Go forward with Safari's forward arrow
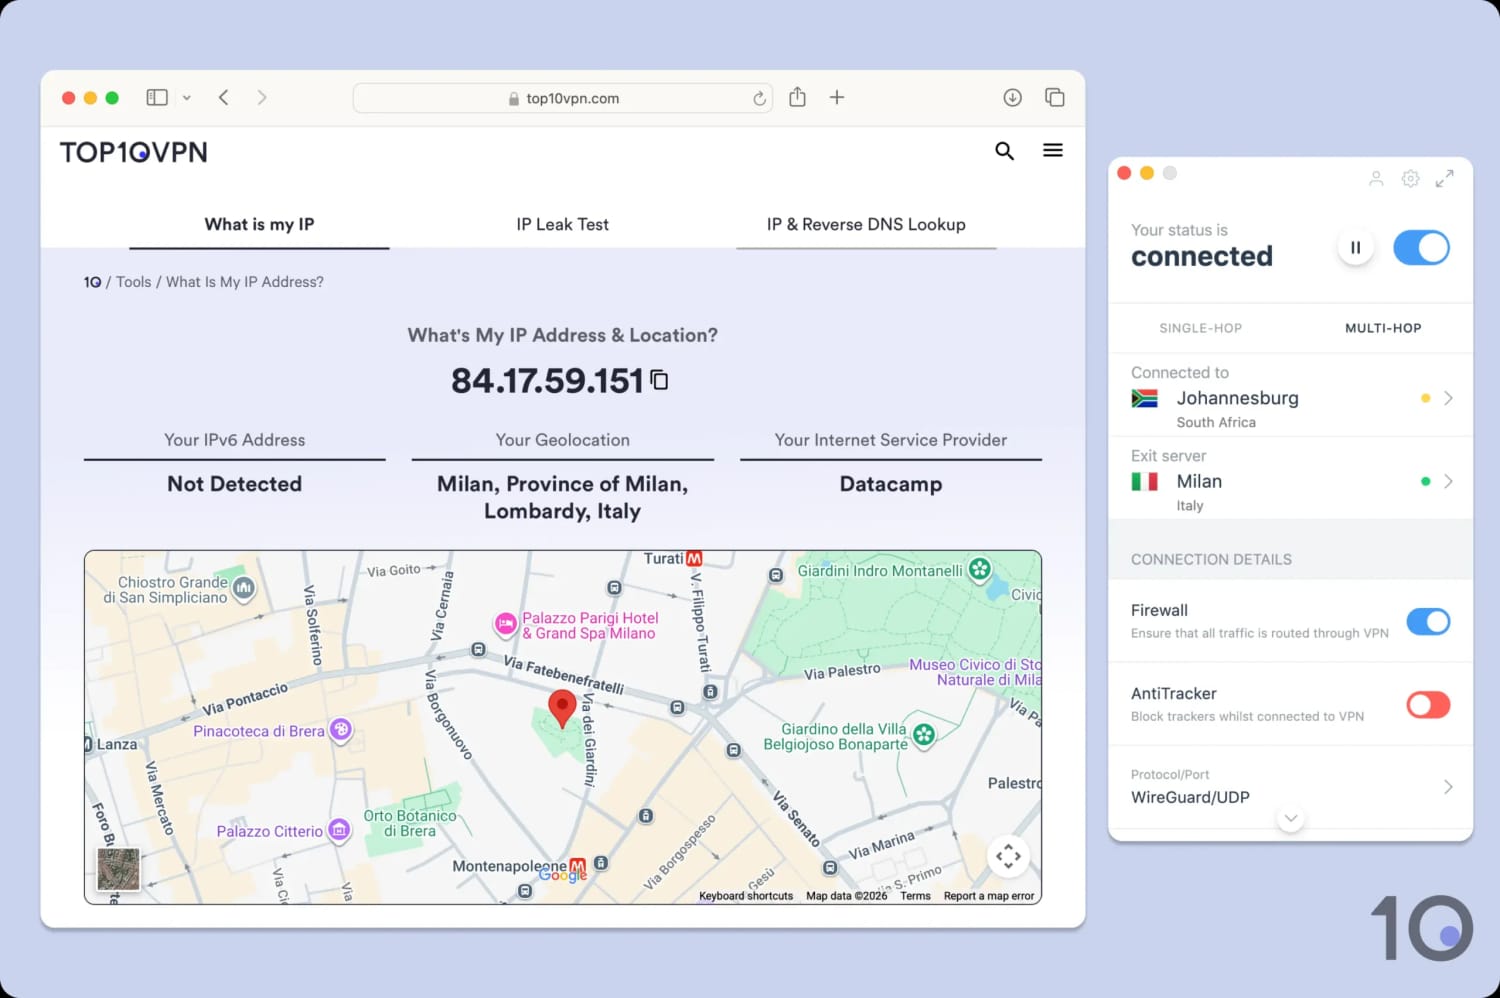 point(262,98)
